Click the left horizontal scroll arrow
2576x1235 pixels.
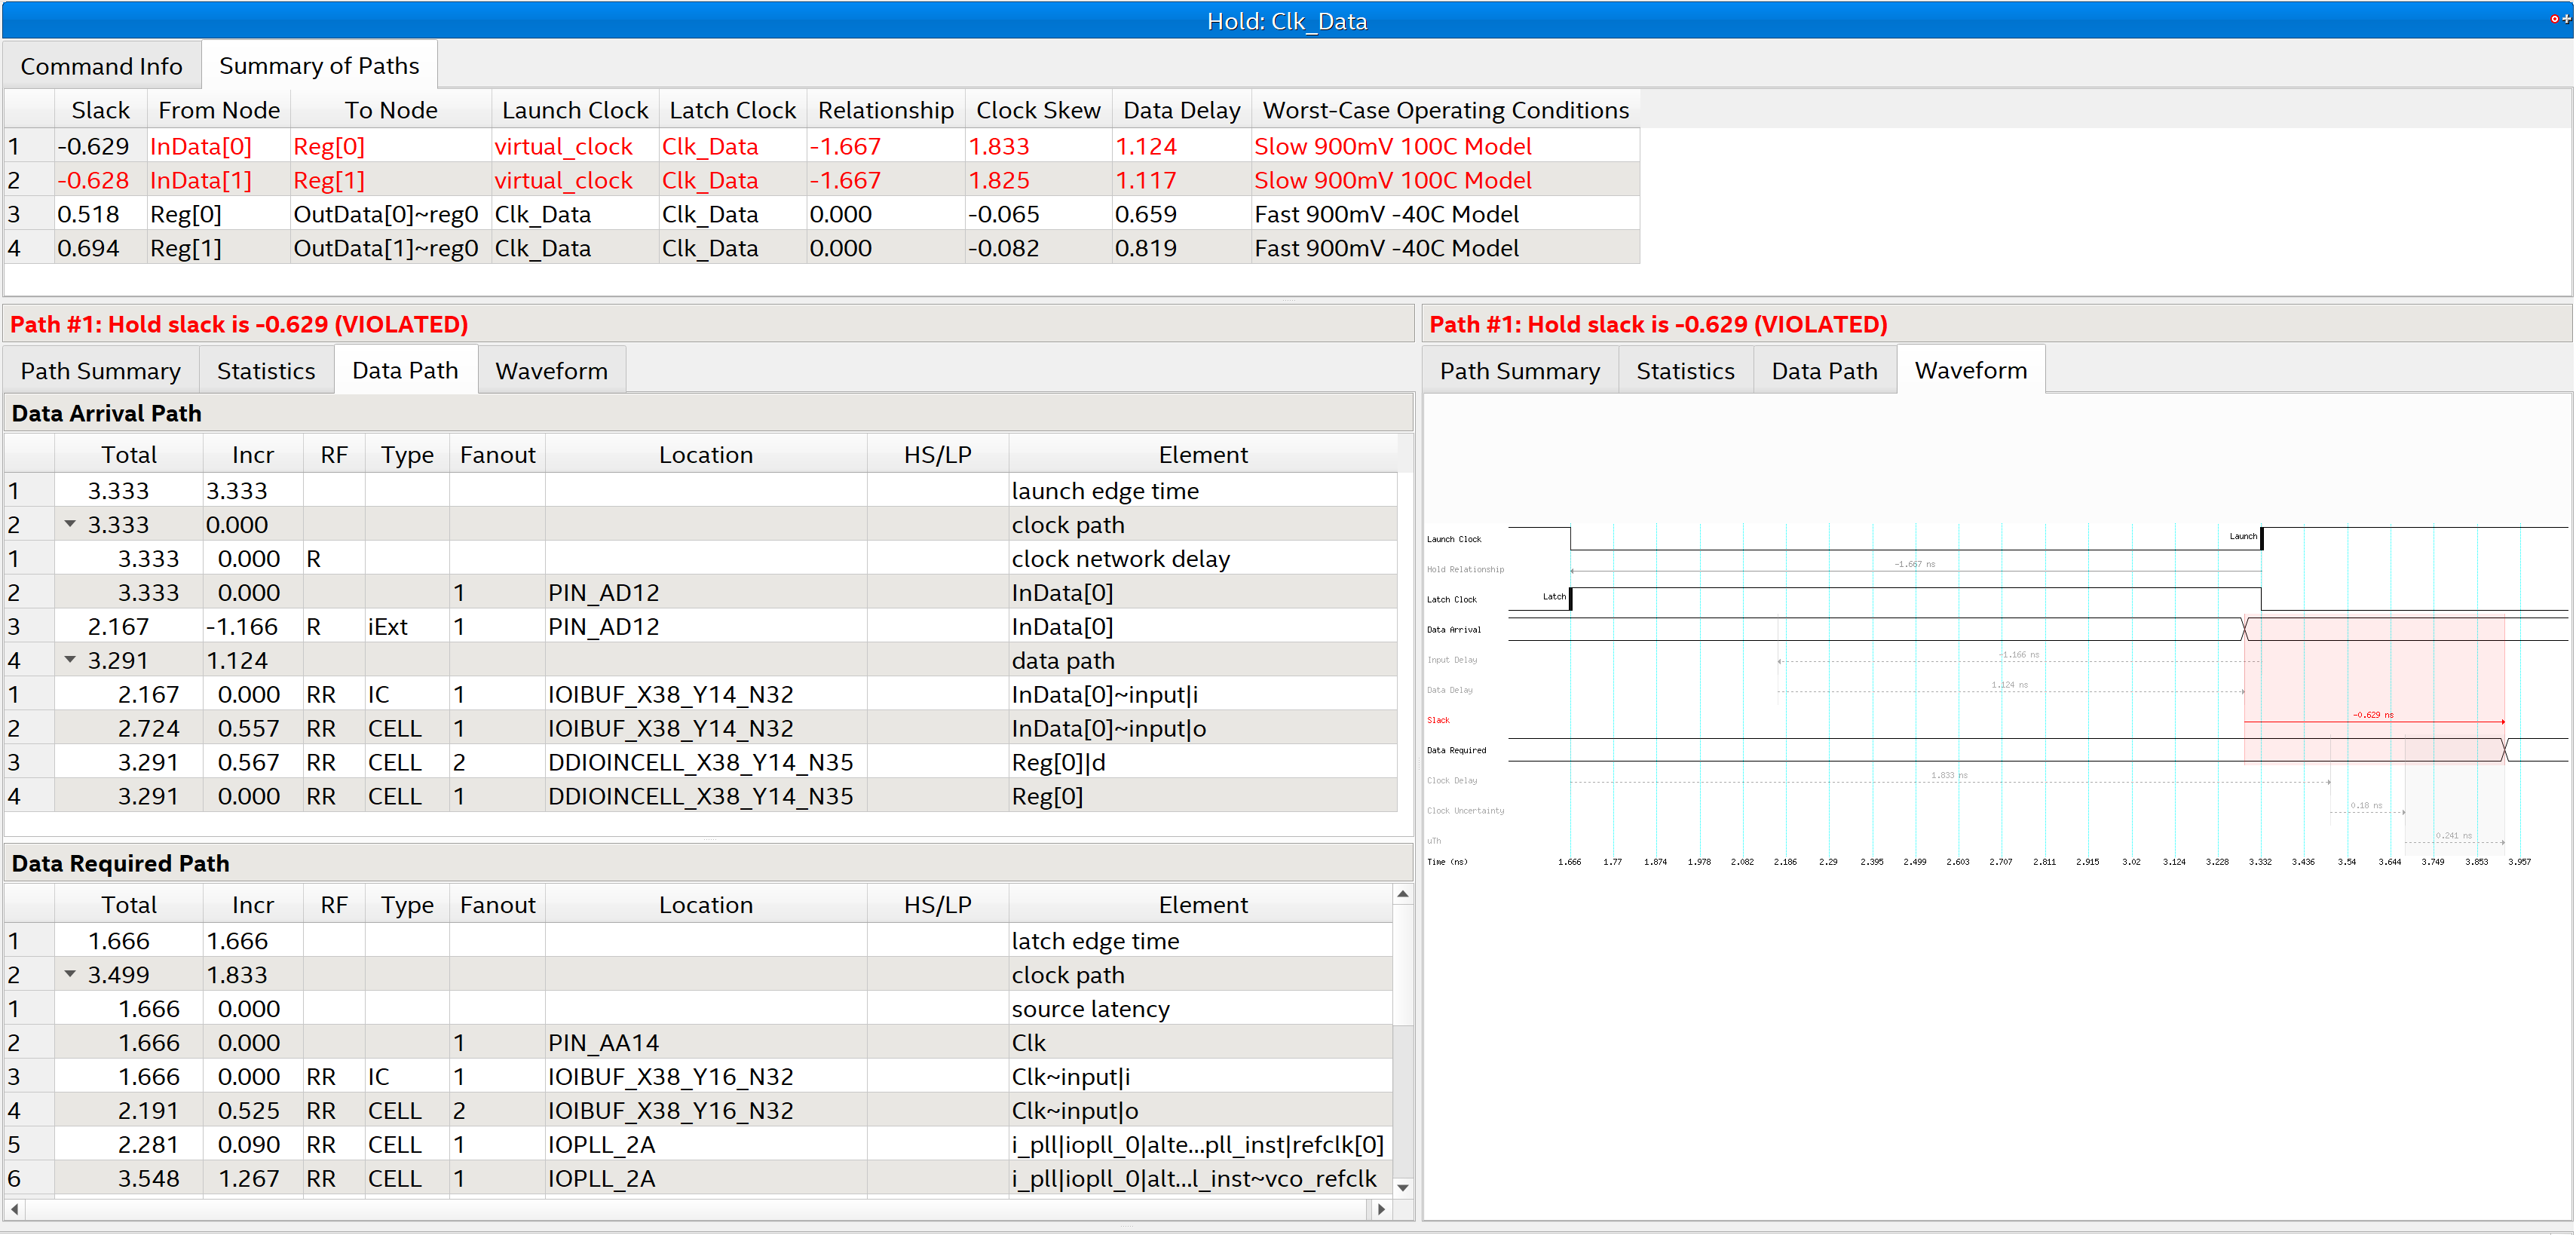point(14,1209)
